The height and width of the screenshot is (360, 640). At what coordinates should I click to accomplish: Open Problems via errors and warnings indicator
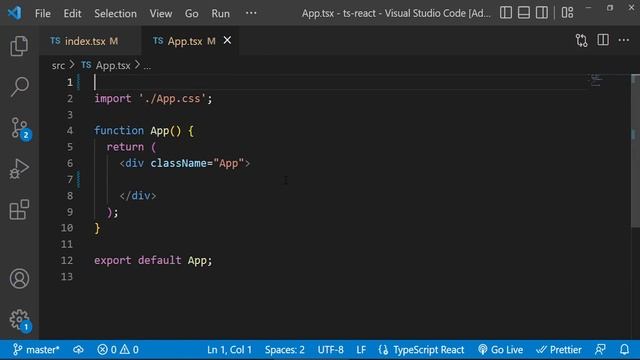[x=118, y=350]
